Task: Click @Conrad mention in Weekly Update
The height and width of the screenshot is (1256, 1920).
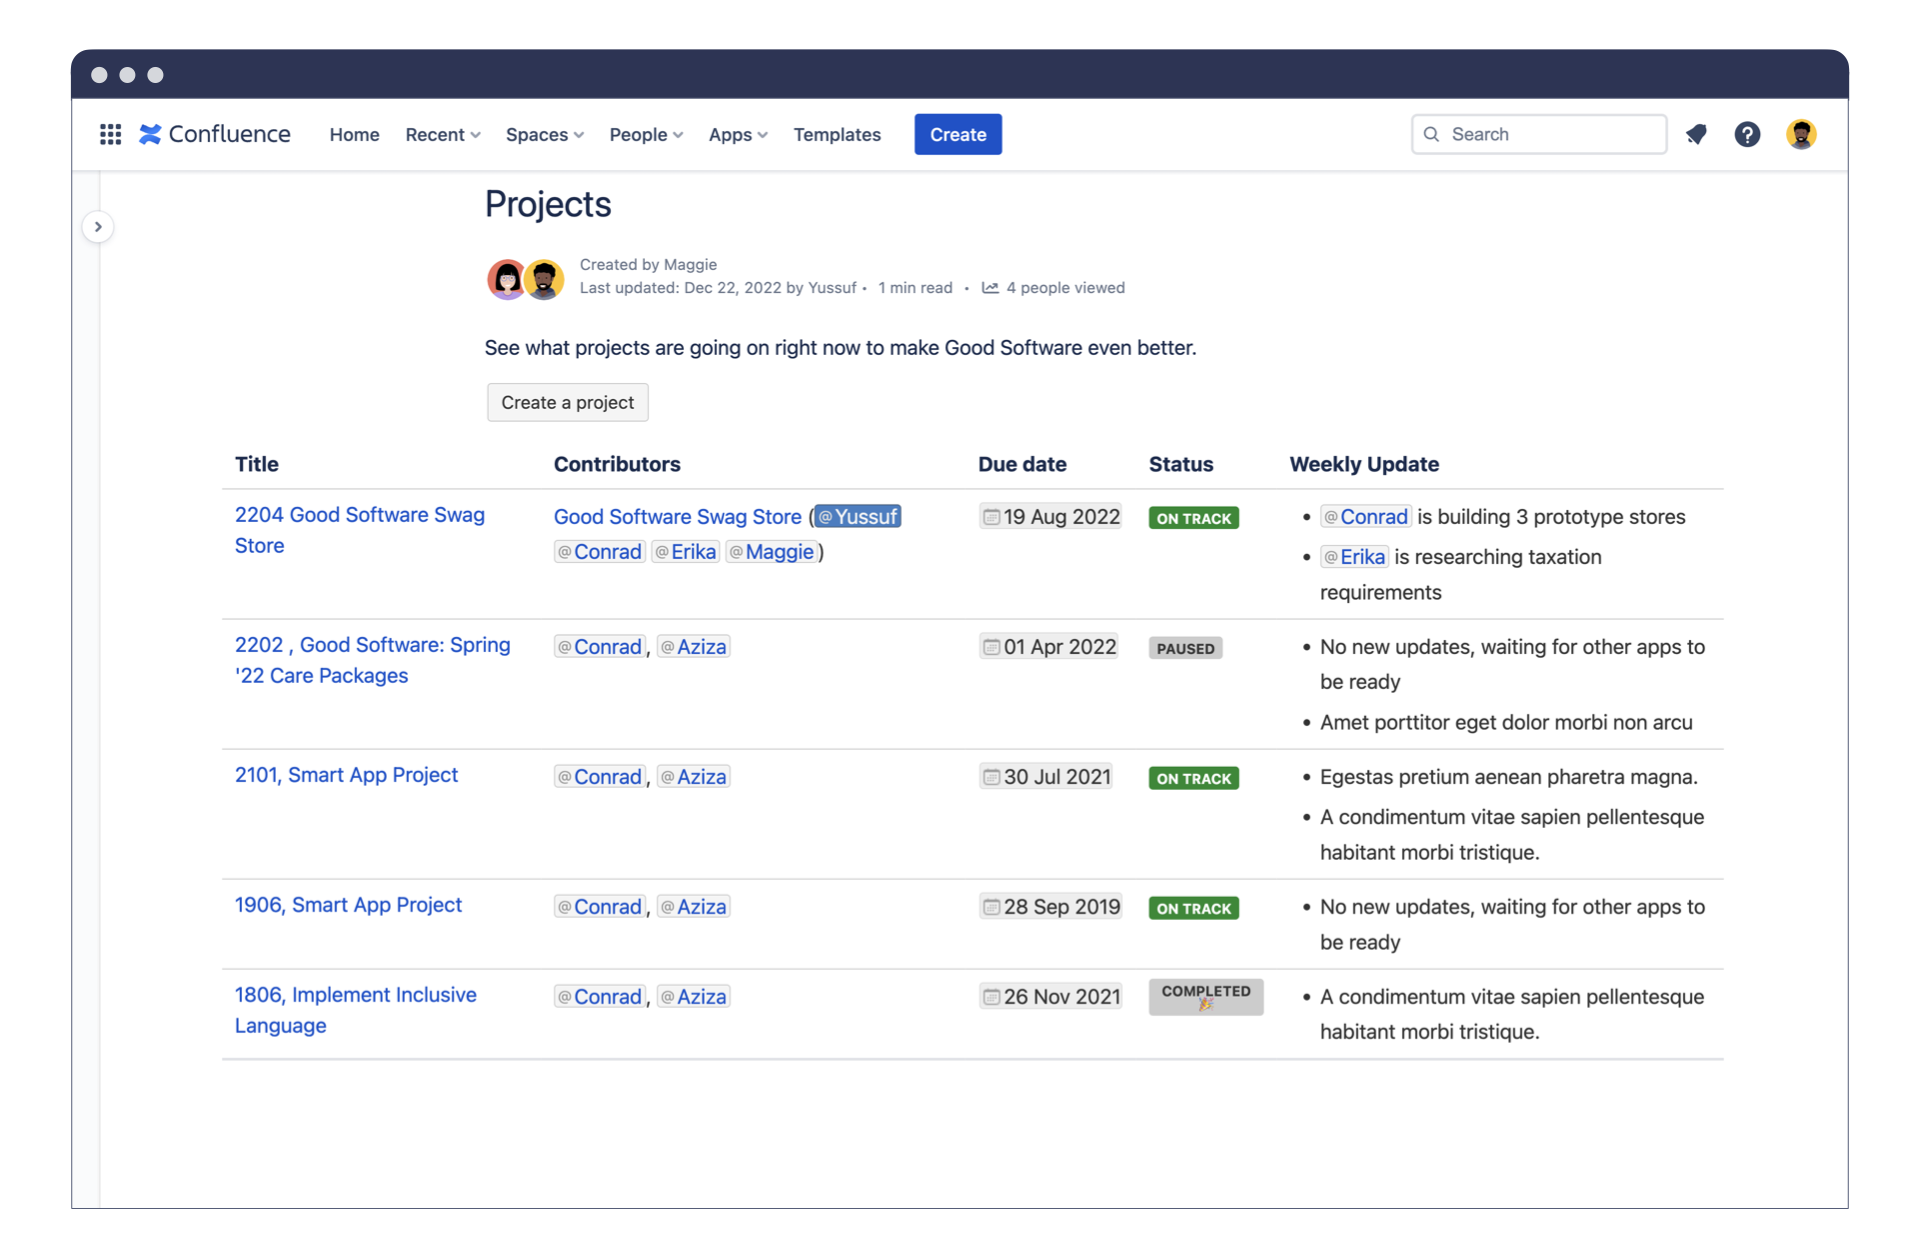Action: [x=1366, y=517]
